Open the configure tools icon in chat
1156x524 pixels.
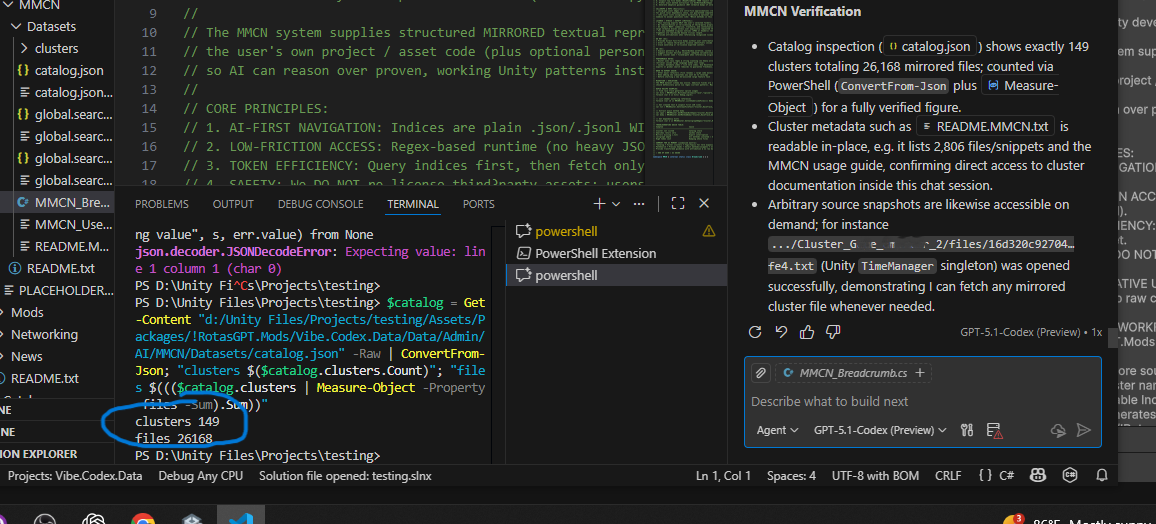[x=967, y=430]
